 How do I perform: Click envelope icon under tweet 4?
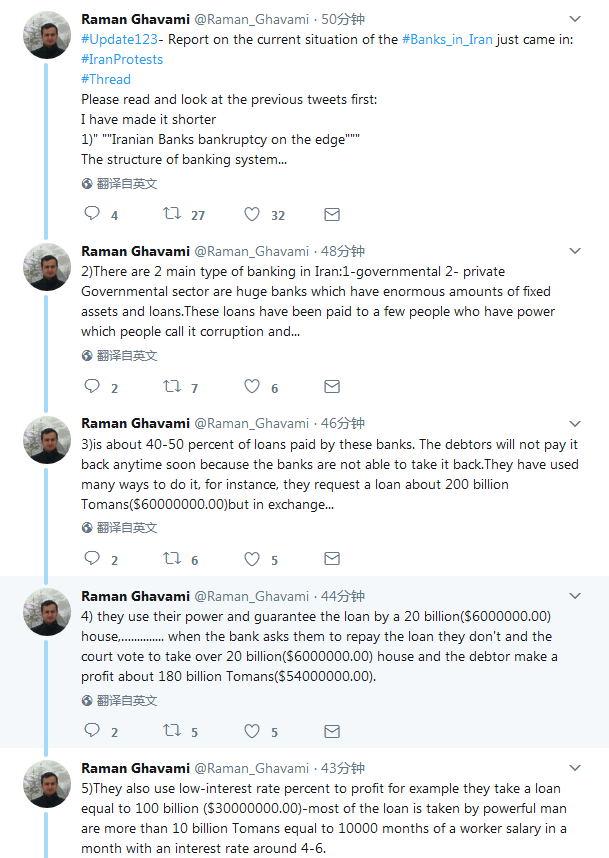[332, 731]
